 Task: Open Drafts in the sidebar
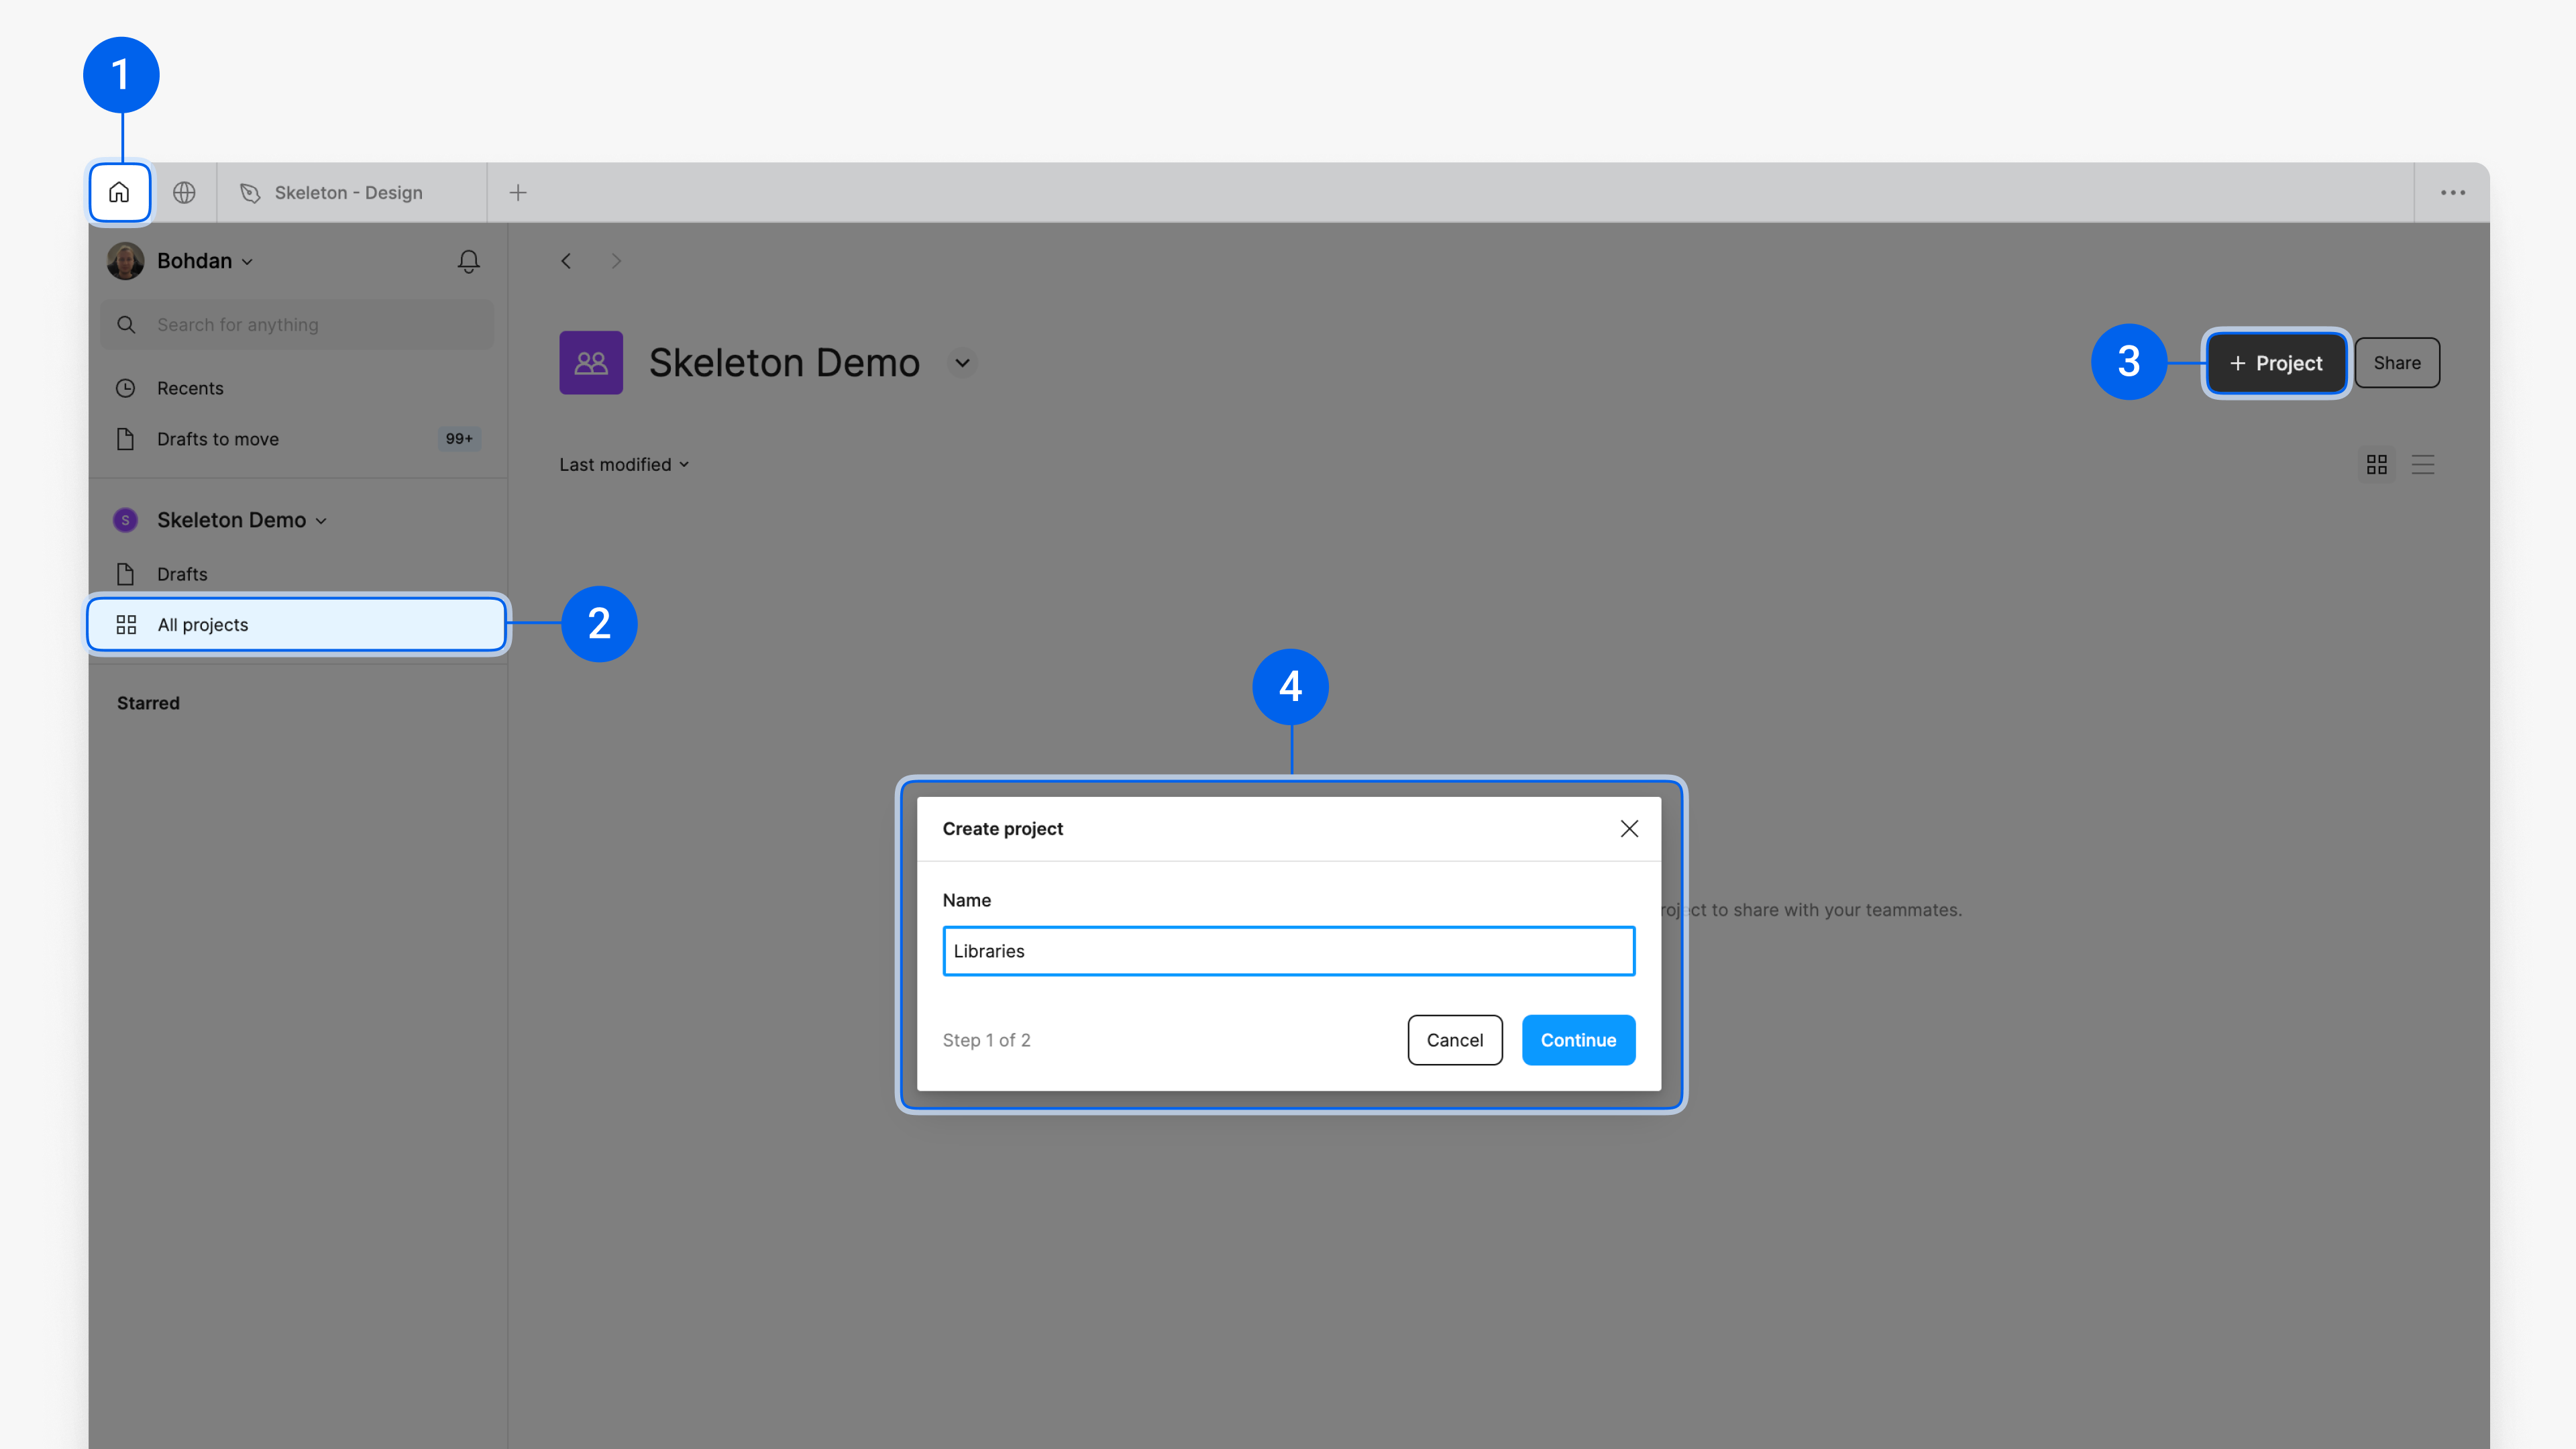[x=181, y=573]
